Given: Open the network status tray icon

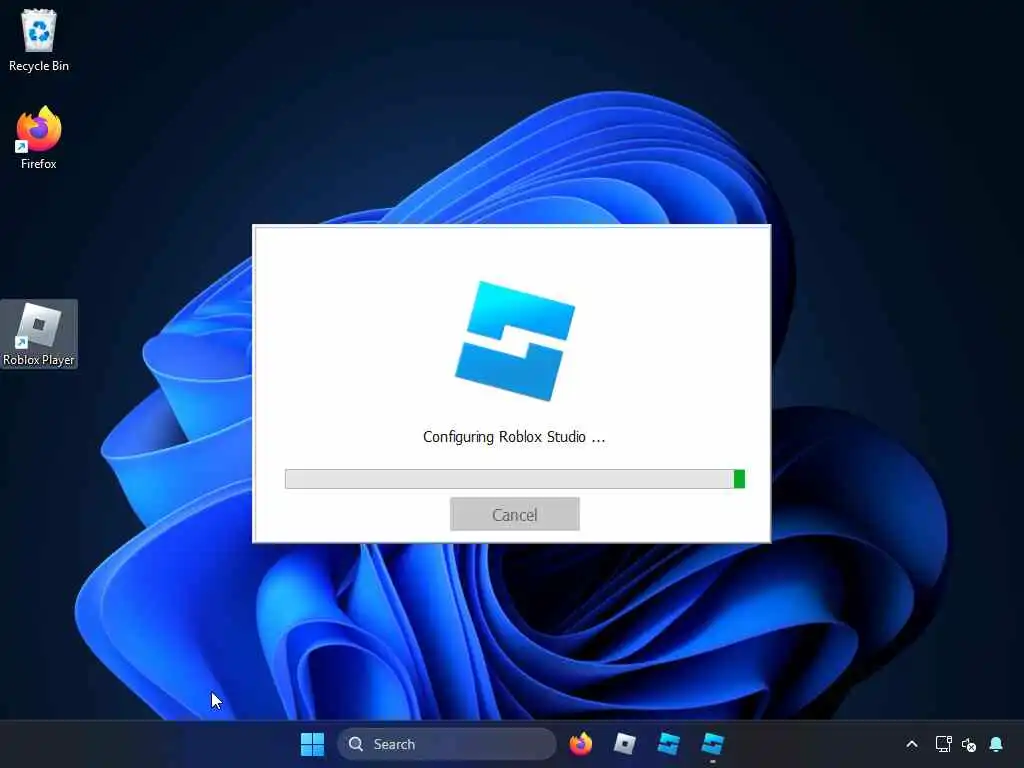Looking at the screenshot, I should pyautogui.click(x=943, y=744).
